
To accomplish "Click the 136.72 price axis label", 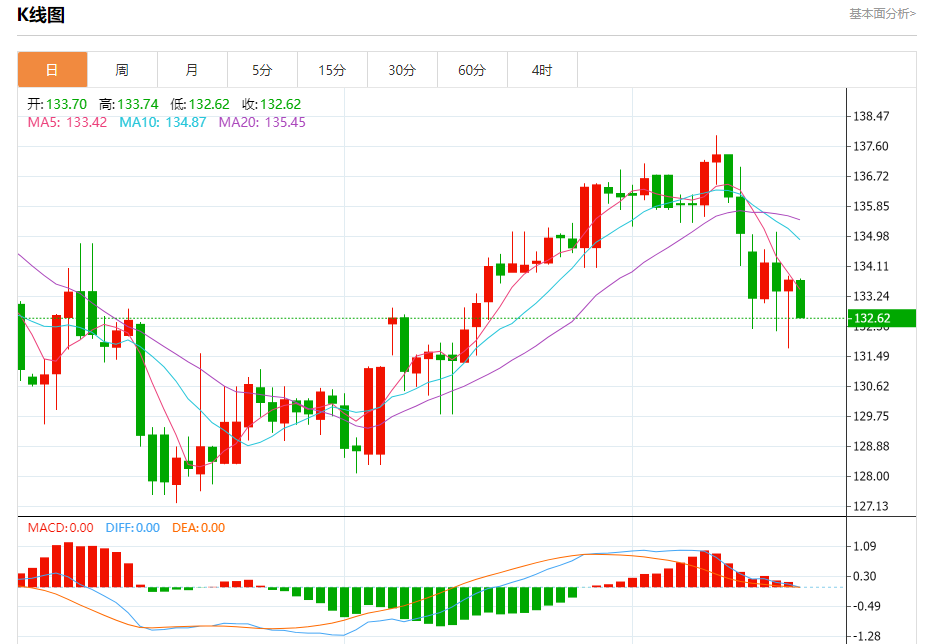I will (871, 176).
